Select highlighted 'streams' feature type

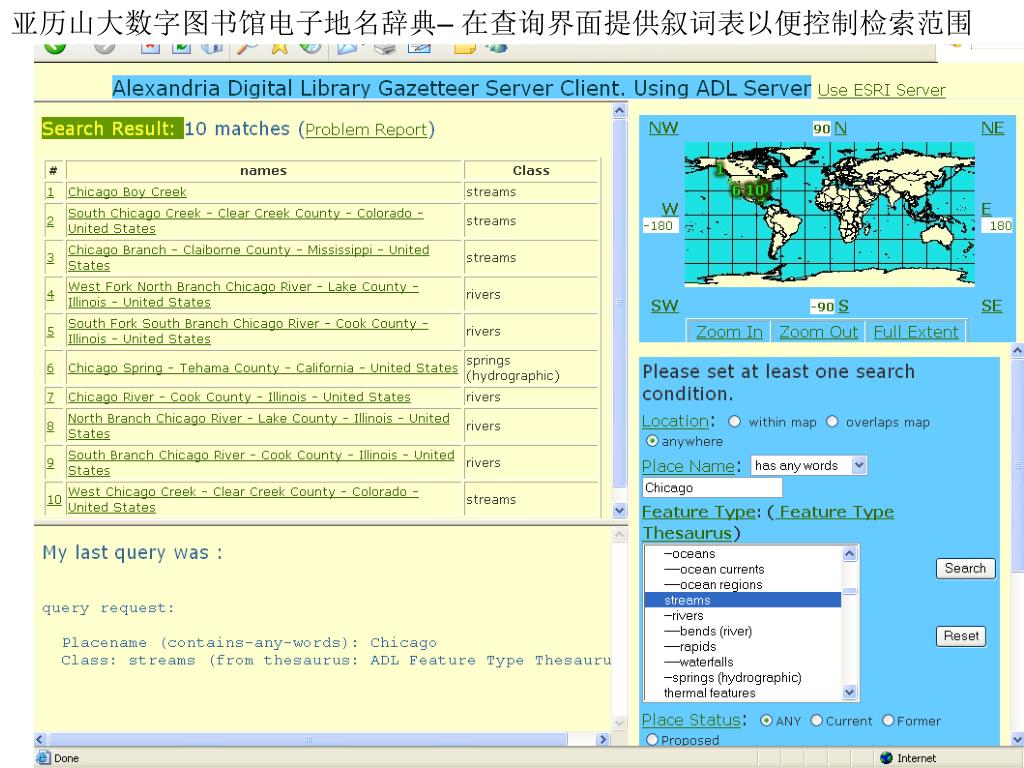click(743, 600)
